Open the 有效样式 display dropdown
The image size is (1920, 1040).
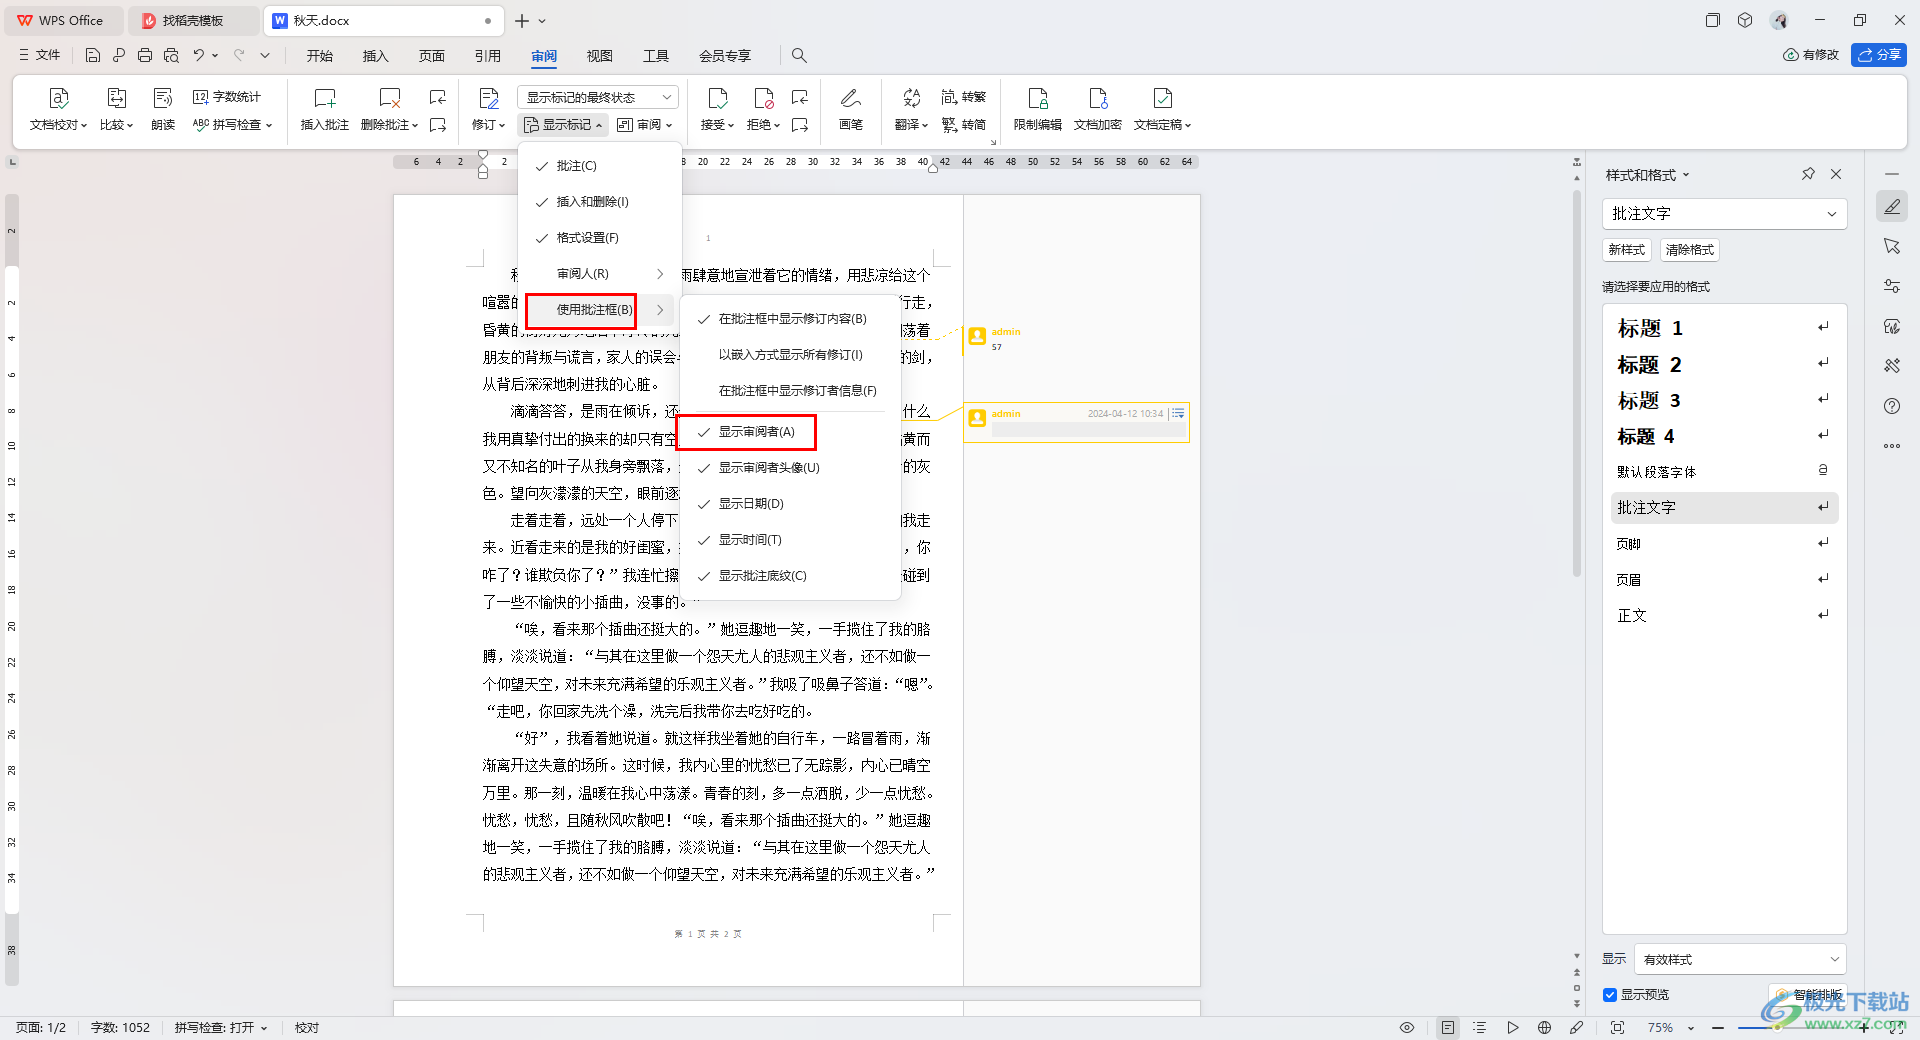click(x=1740, y=959)
